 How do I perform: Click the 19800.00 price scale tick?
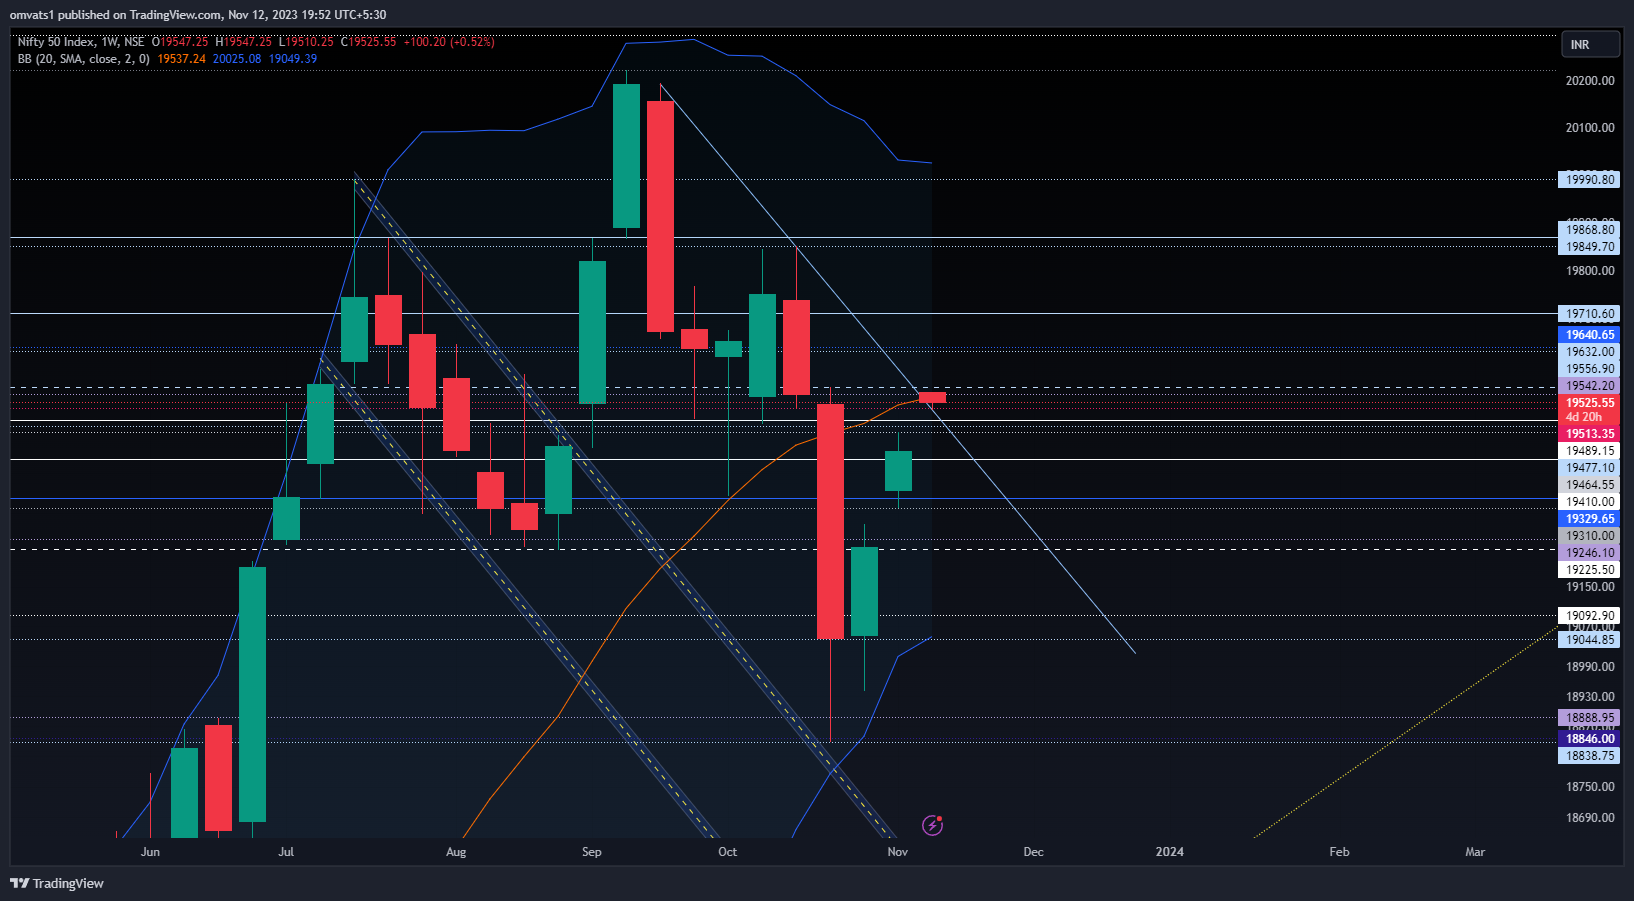(x=1590, y=271)
